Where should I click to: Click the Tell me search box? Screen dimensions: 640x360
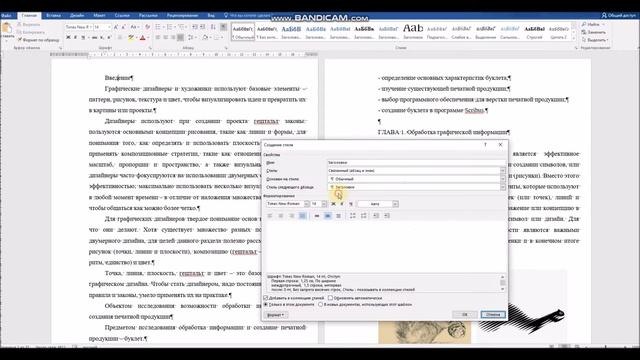(x=249, y=16)
